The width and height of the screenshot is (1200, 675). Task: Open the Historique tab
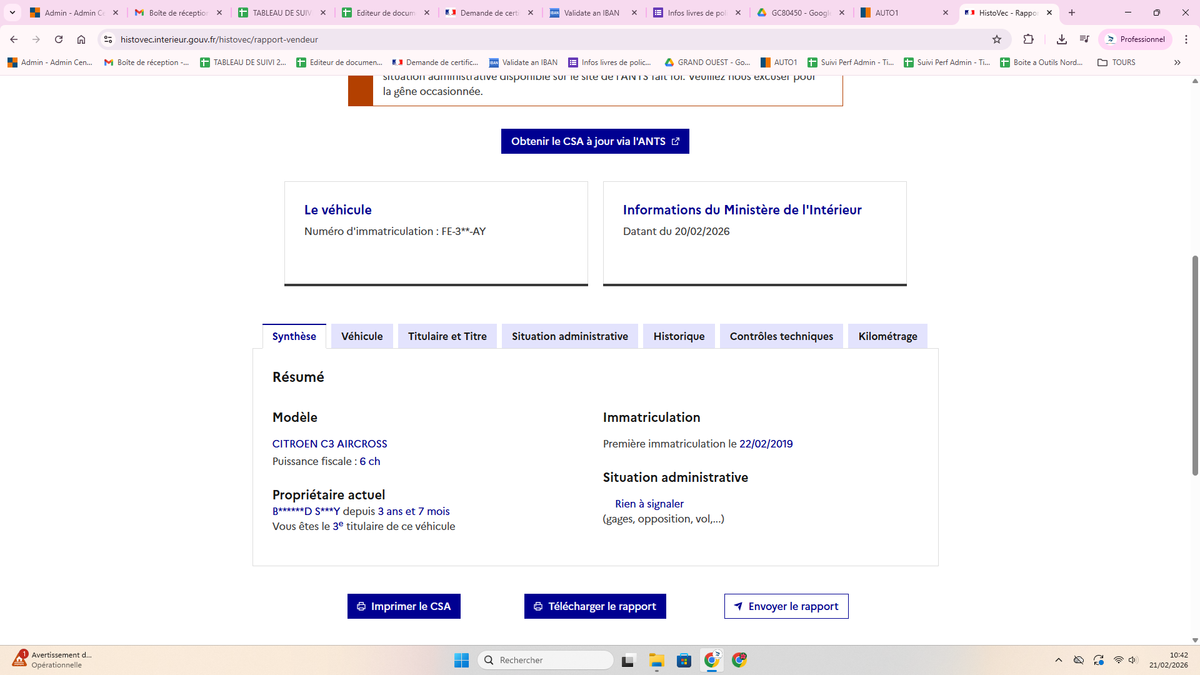coord(679,336)
